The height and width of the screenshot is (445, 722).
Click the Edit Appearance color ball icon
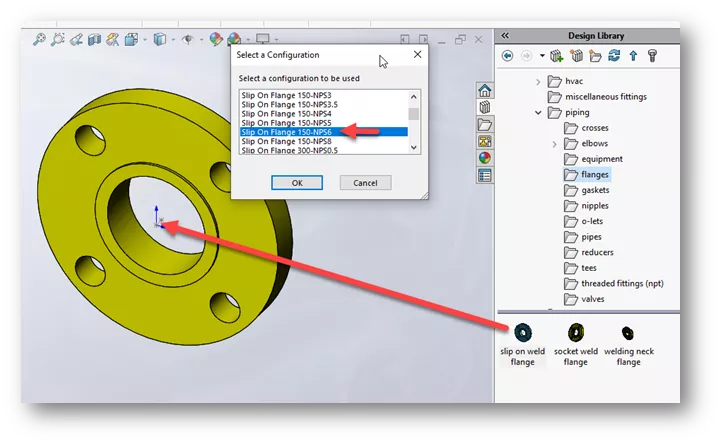point(215,40)
